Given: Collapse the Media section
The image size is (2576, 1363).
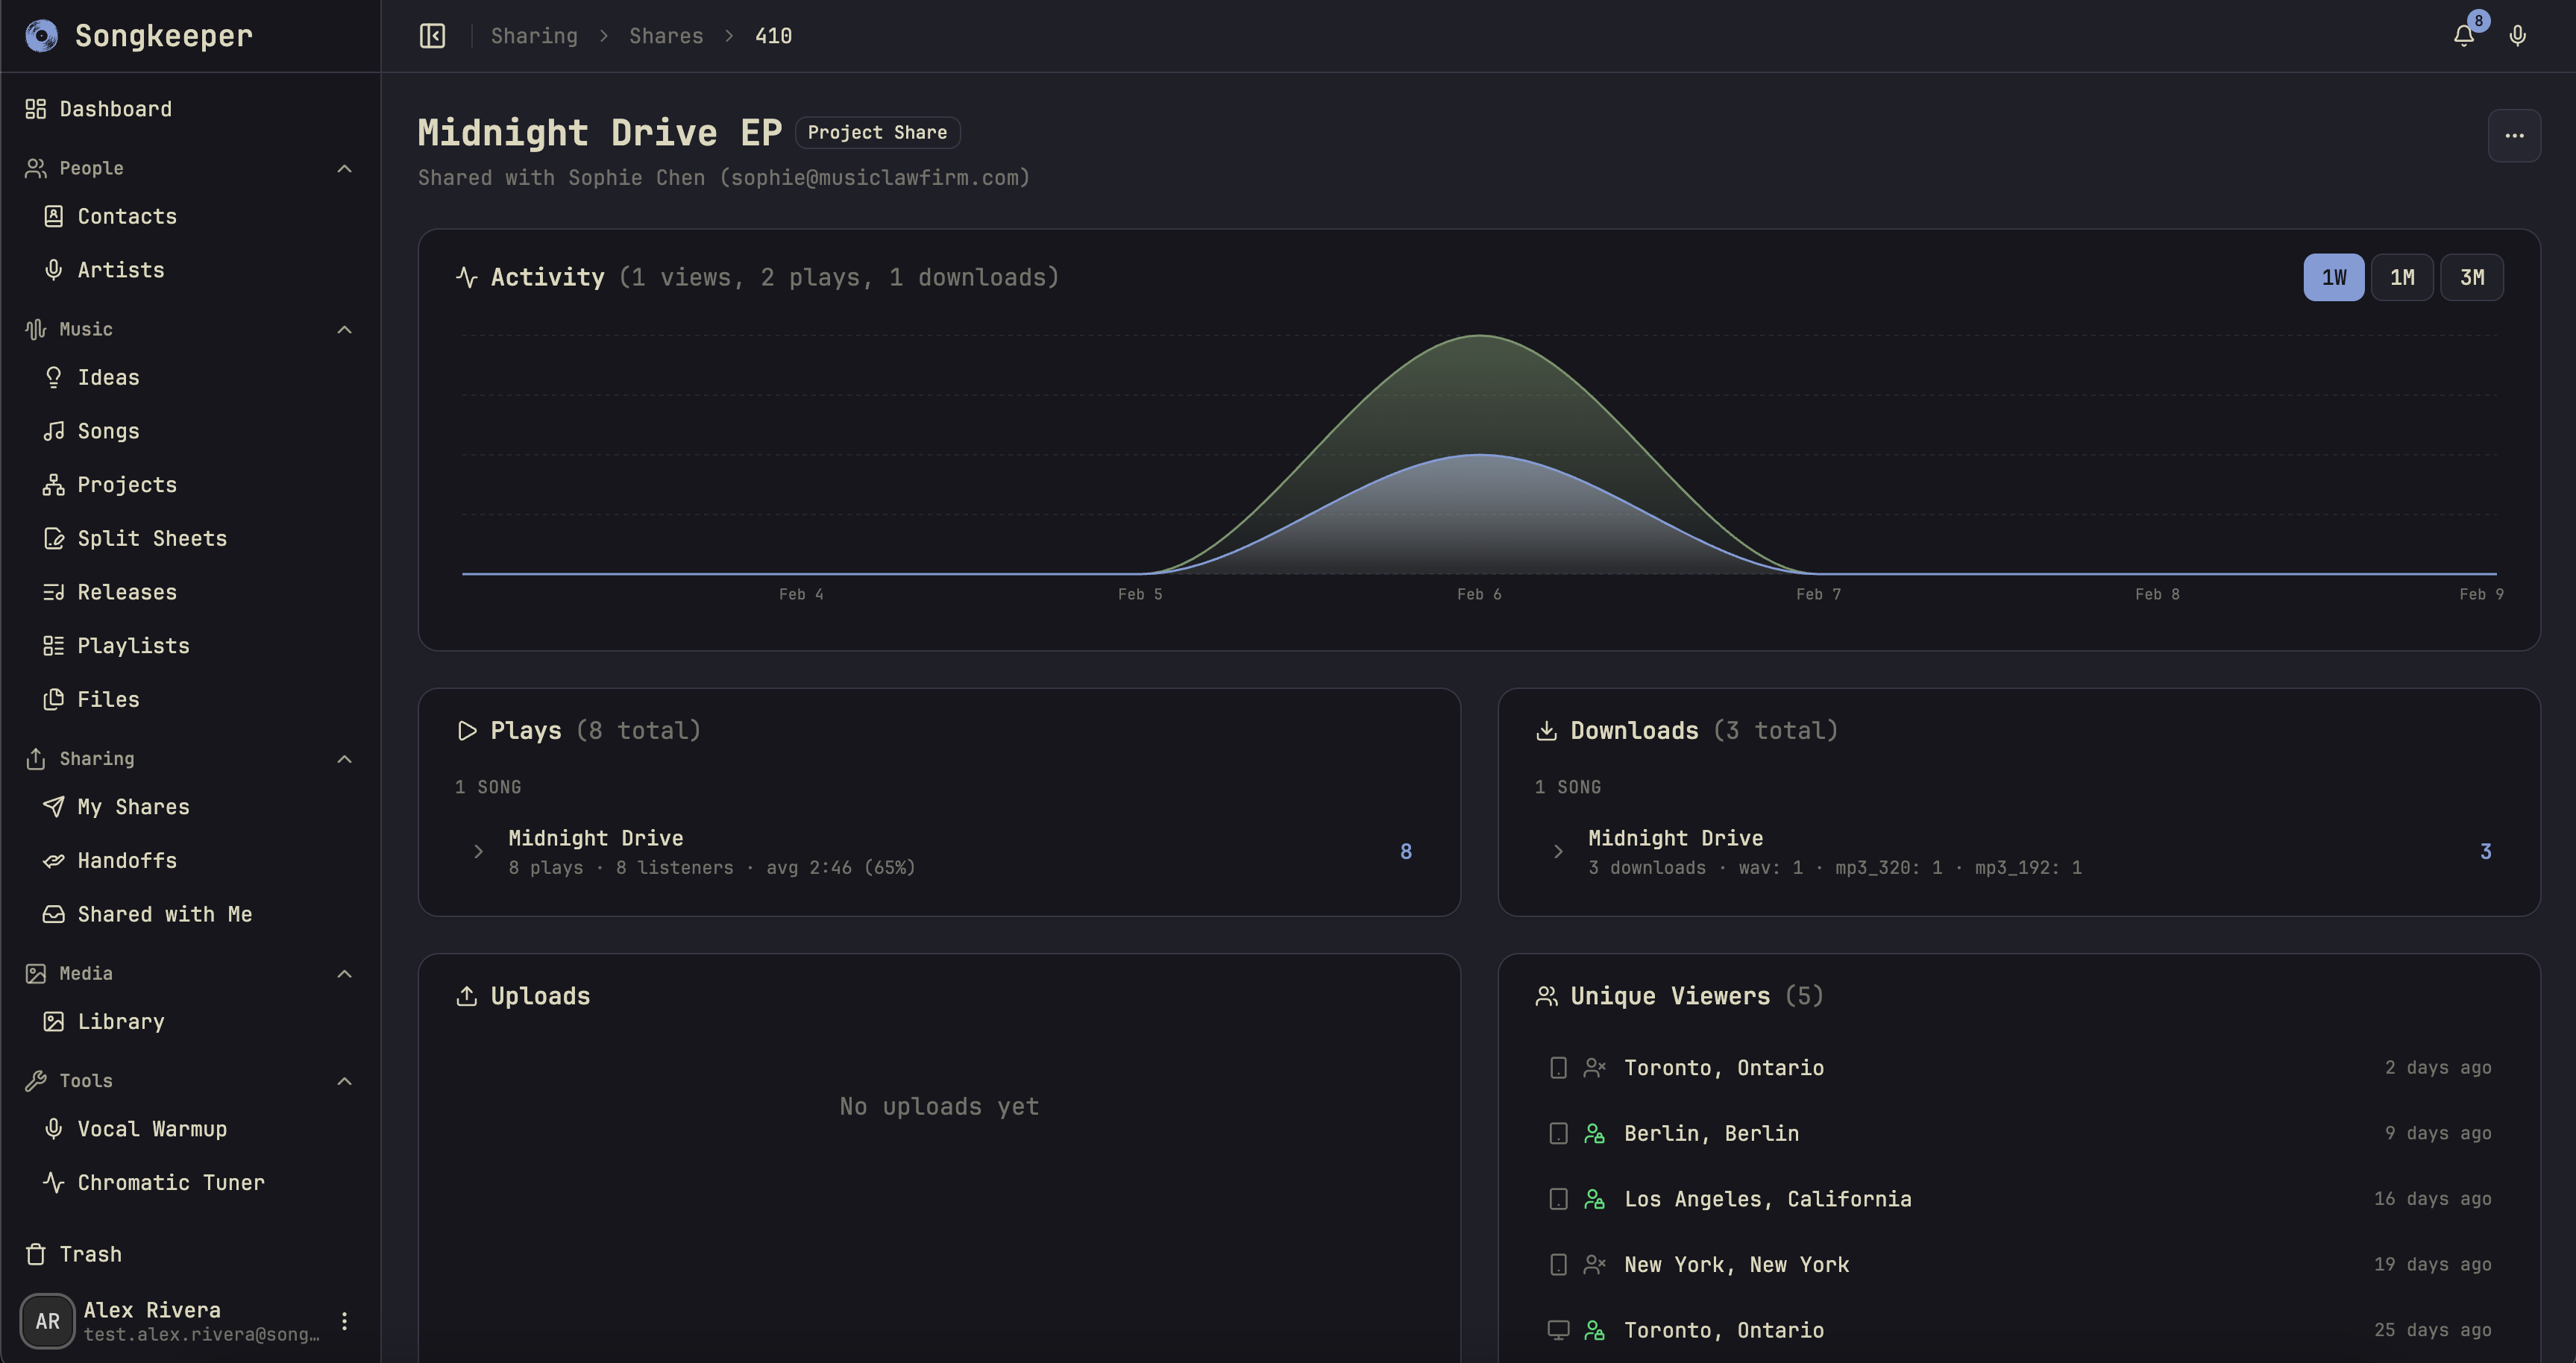Looking at the screenshot, I should click(344, 973).
